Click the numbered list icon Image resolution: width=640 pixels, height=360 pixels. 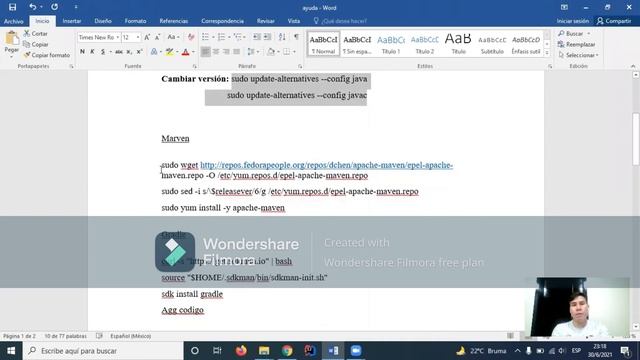pyautogui.click(x=222, y=37)
